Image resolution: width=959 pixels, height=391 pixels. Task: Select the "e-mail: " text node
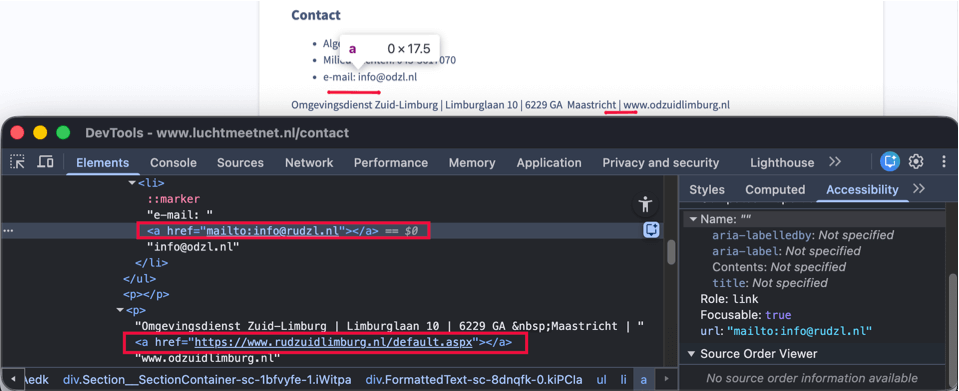tap(179, 215)
